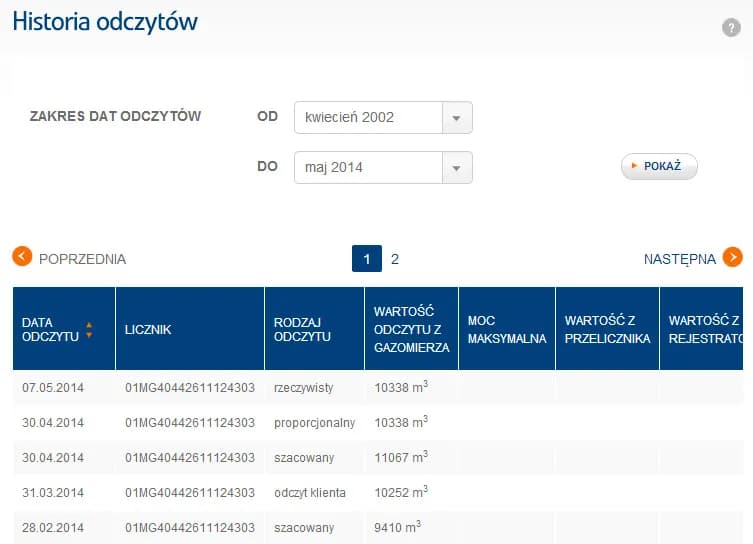
Task: Click the Wartość z przelicznika header
Action: [607, 329]
